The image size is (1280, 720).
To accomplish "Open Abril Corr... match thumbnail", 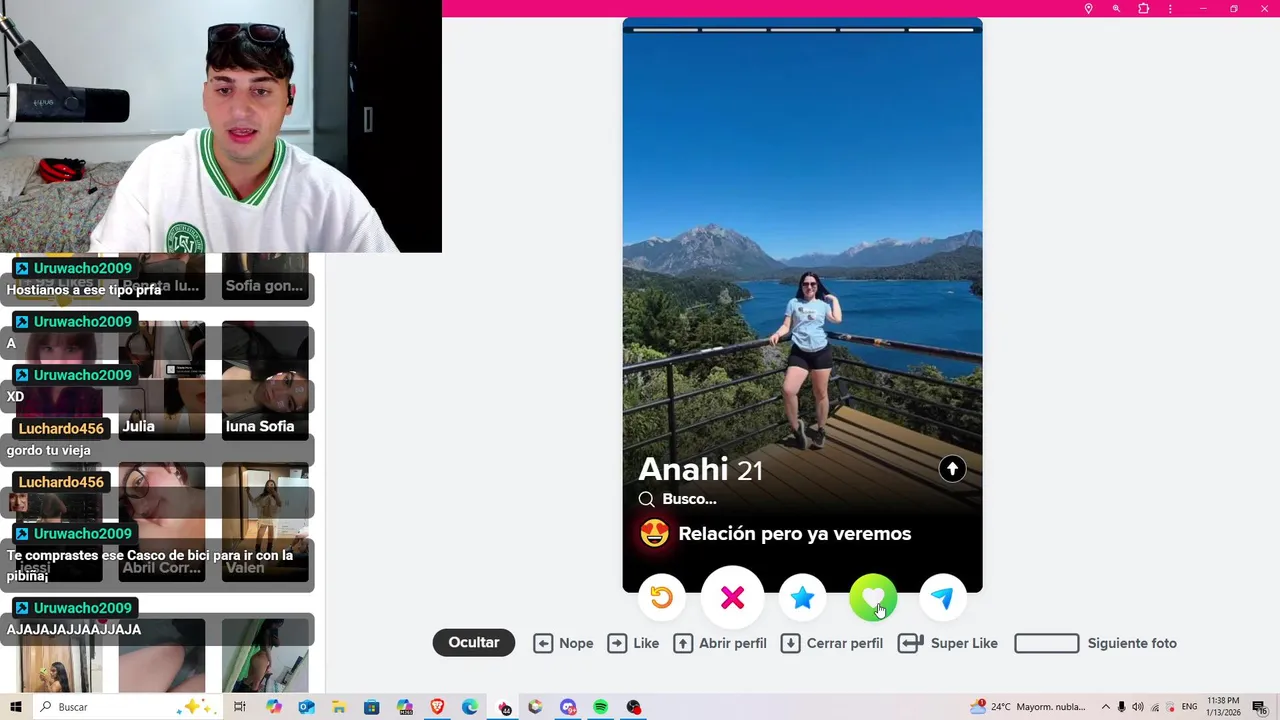I will coord(162,521).
